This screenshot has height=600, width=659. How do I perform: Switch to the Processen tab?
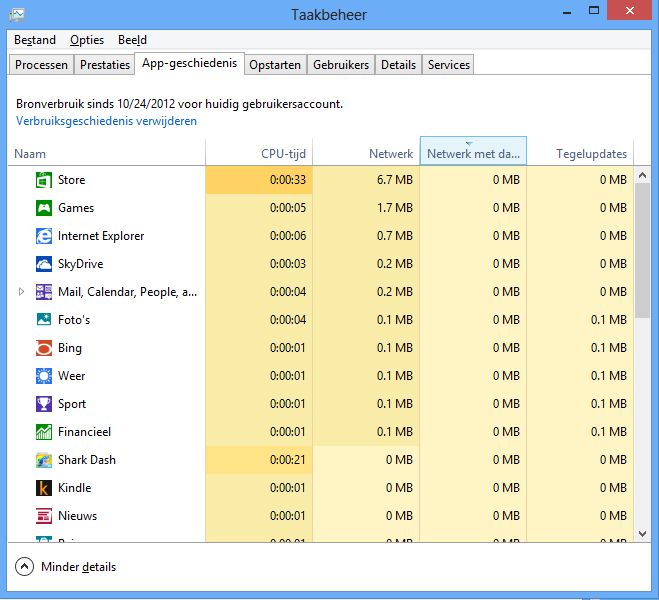(x=41, y=65)
